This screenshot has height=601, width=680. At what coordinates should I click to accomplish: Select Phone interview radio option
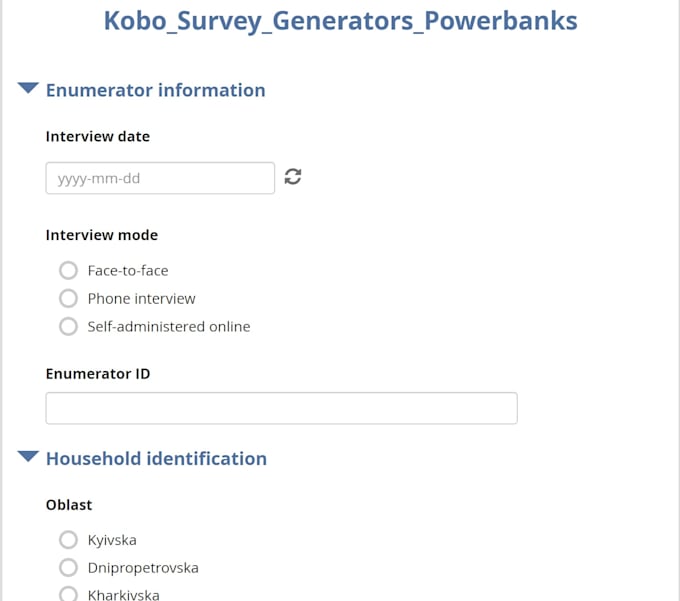[69, 298]
